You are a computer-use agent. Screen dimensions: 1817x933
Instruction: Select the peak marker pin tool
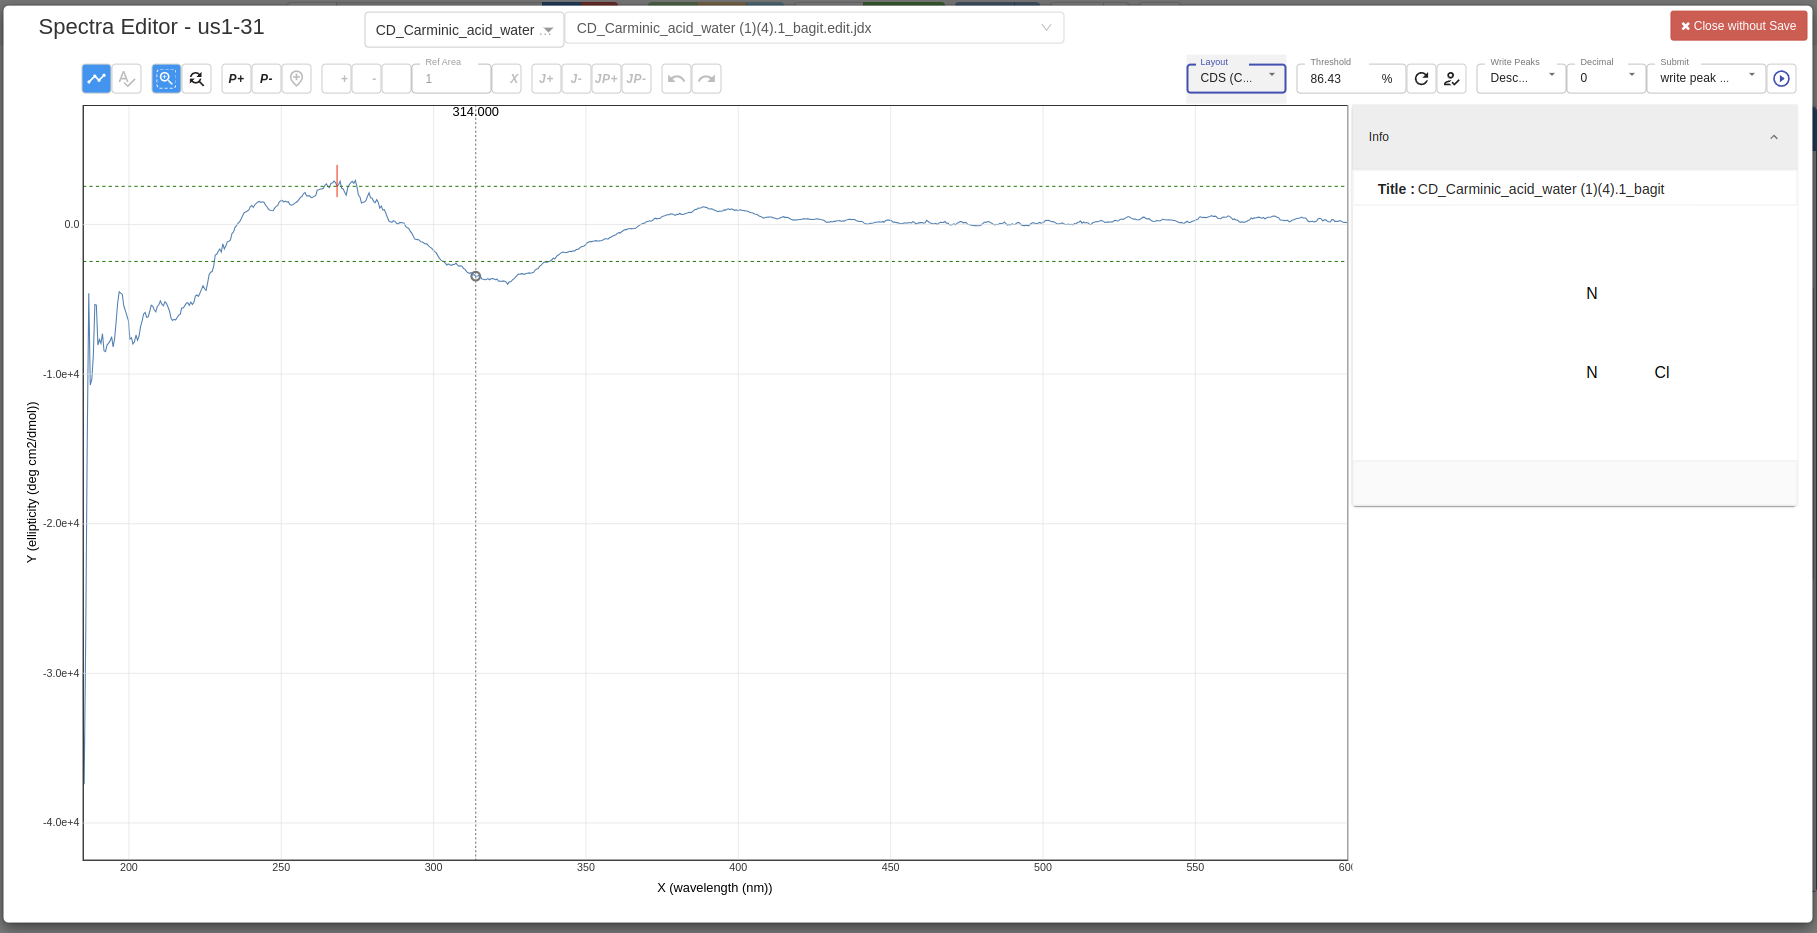click(x=297, y=78)
